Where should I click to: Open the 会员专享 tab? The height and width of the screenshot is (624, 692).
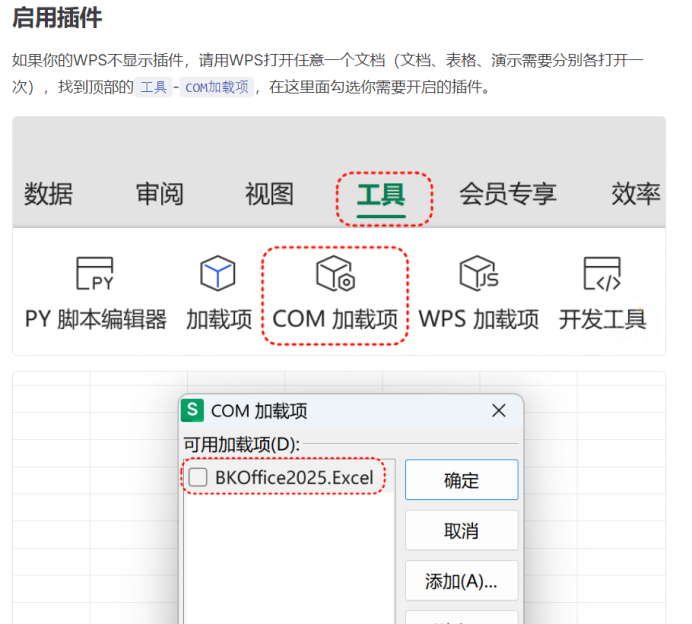click(x=507, y=194)
